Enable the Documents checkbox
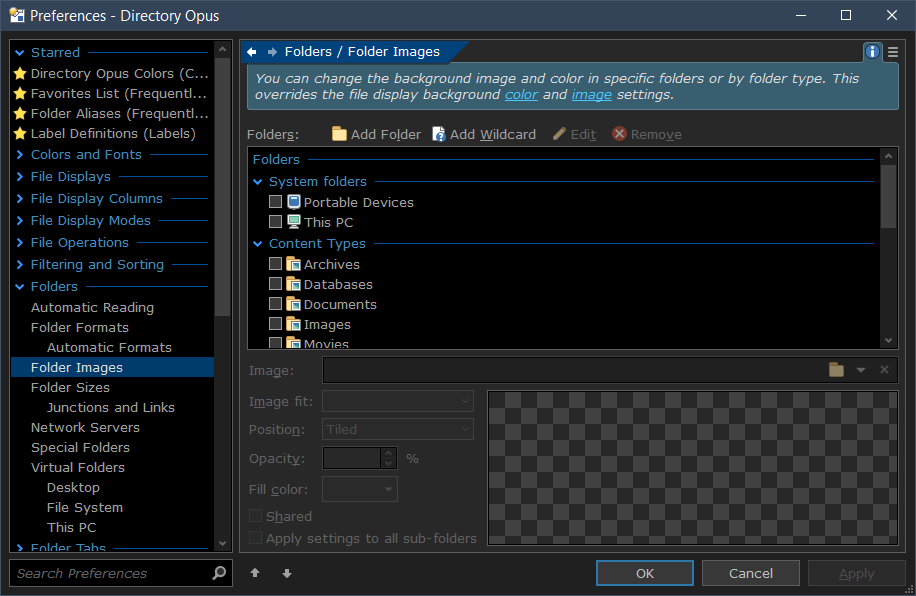 (x=276, y=304)
